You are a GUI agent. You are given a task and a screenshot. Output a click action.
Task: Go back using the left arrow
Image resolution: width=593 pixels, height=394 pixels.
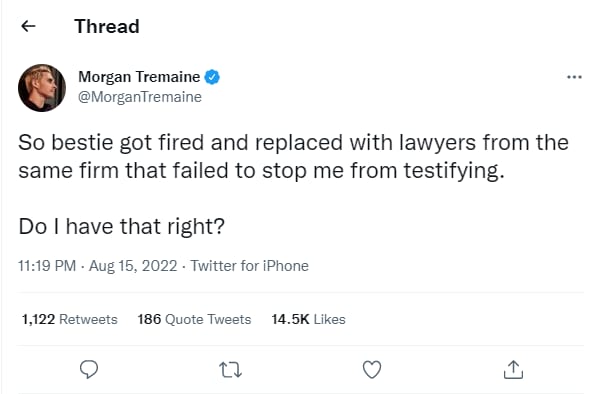coord(28,26)
